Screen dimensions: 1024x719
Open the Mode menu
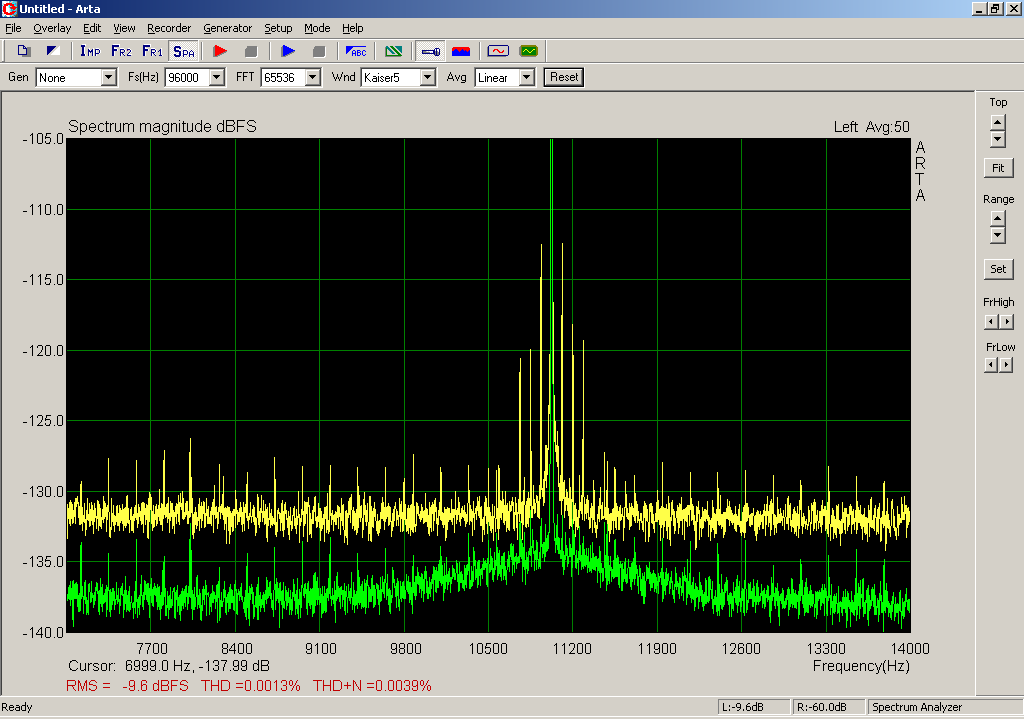coord(317,28)
